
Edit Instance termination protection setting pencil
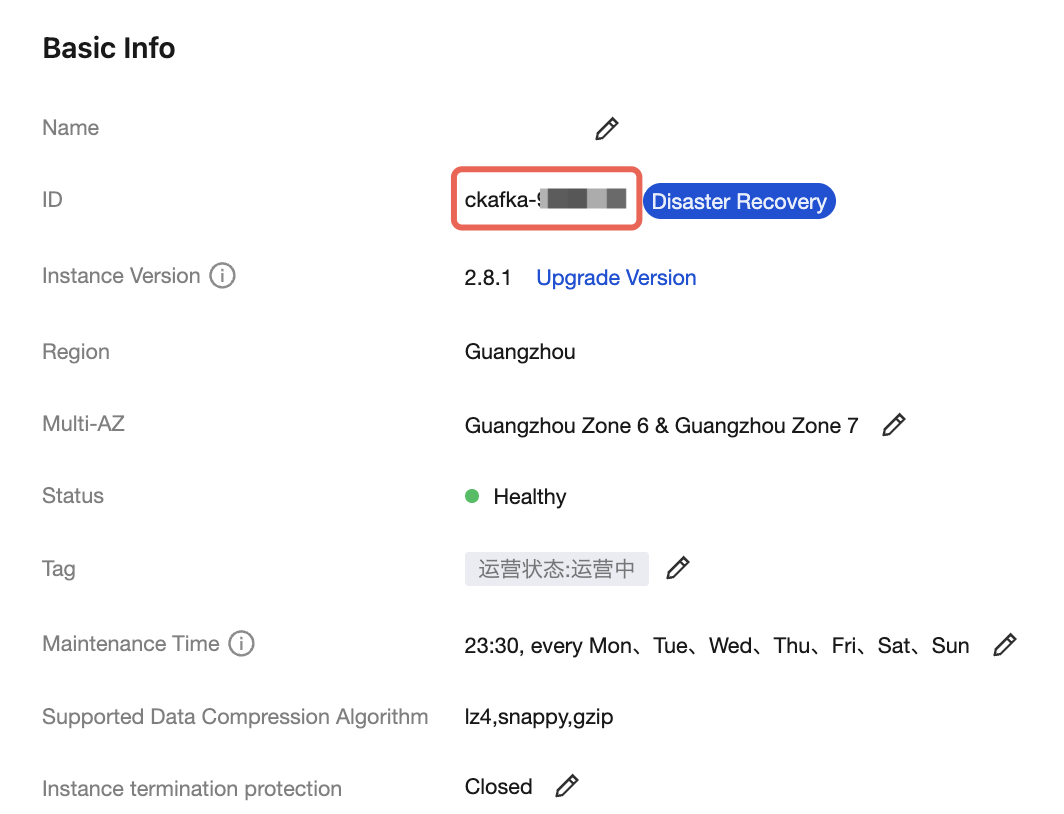pos(566,786)
